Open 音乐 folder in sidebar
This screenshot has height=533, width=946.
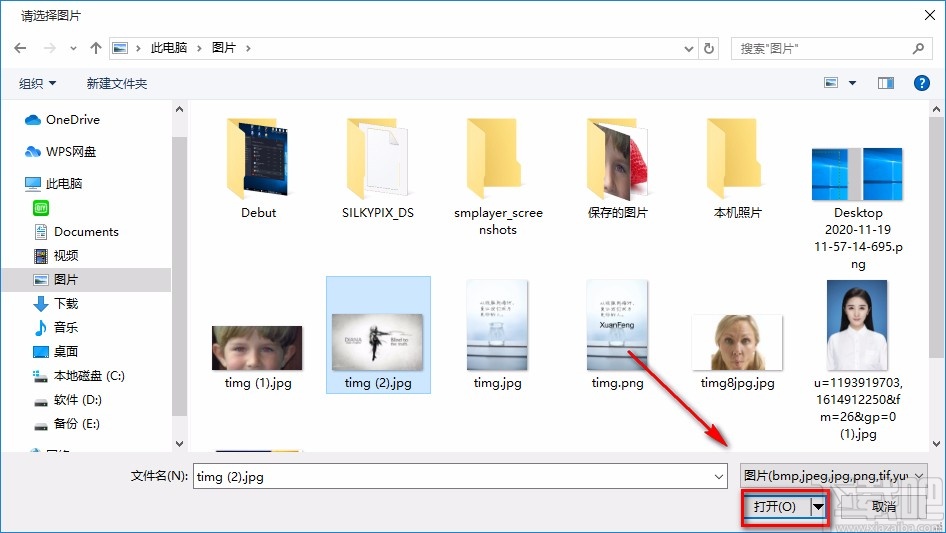[x=56, y=328]
